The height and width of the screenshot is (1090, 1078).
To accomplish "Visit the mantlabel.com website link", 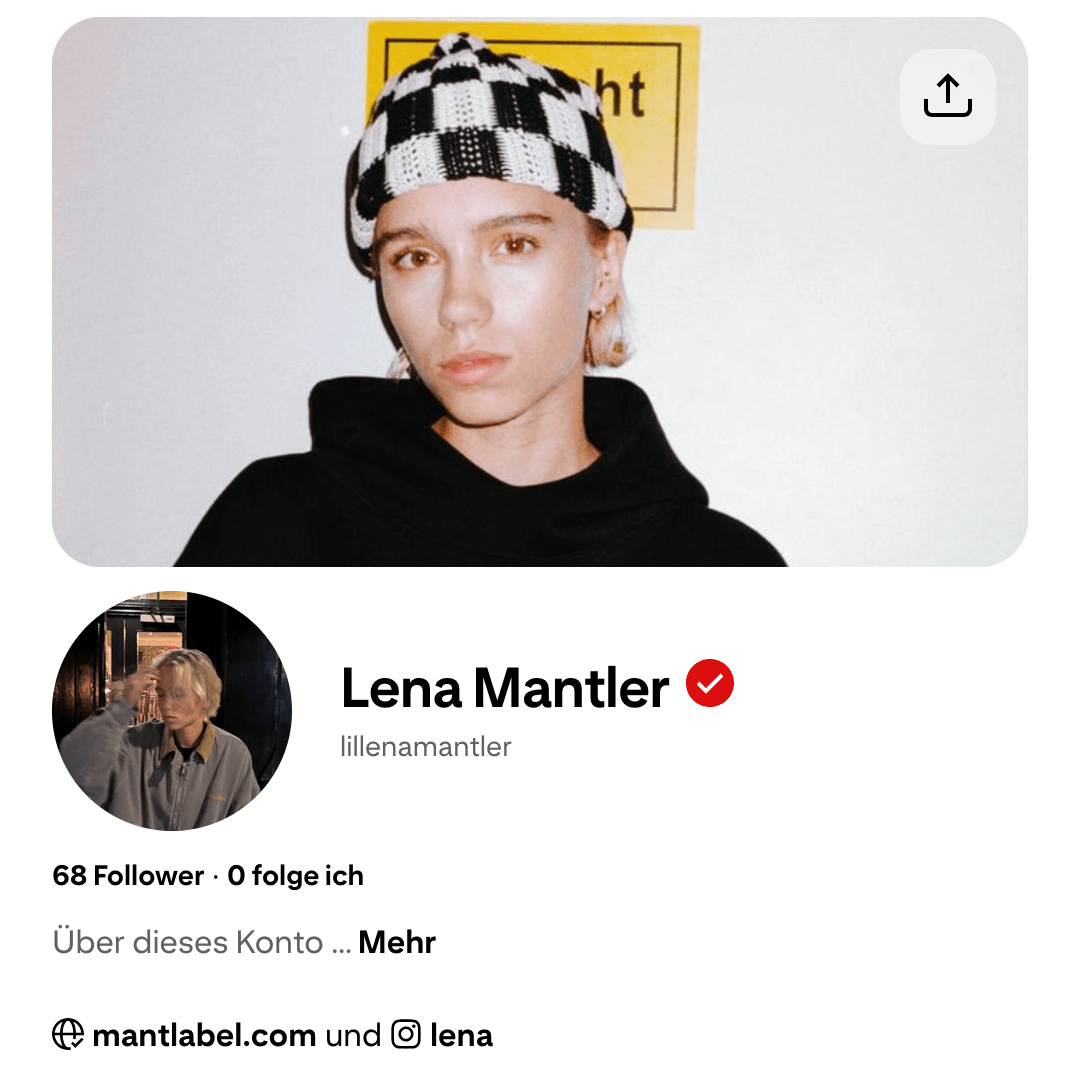I will 204,1035.
